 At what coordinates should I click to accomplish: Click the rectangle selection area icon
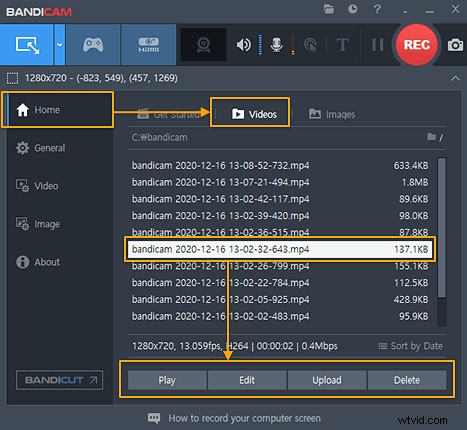[13, 79]
